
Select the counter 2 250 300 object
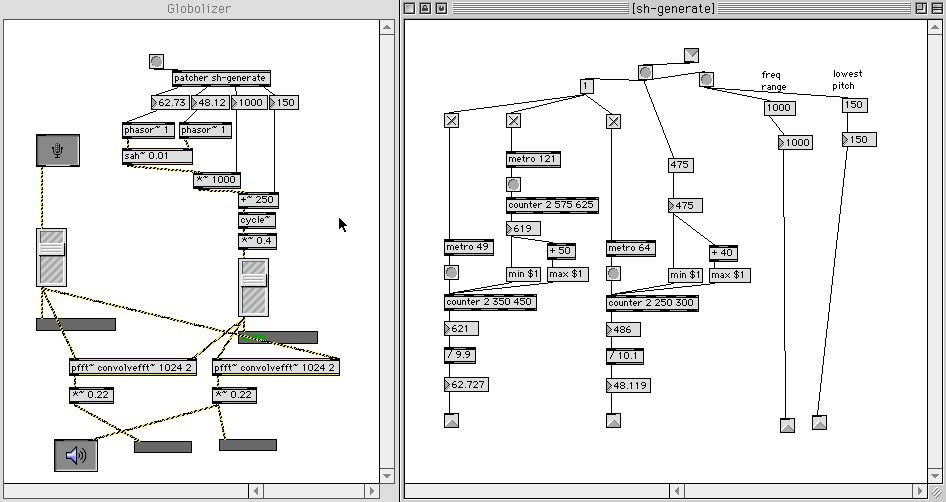pos(652,303)
